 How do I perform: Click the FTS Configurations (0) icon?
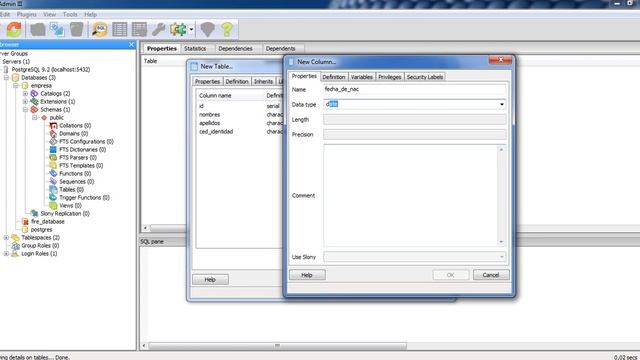click(x=53, y=141)
